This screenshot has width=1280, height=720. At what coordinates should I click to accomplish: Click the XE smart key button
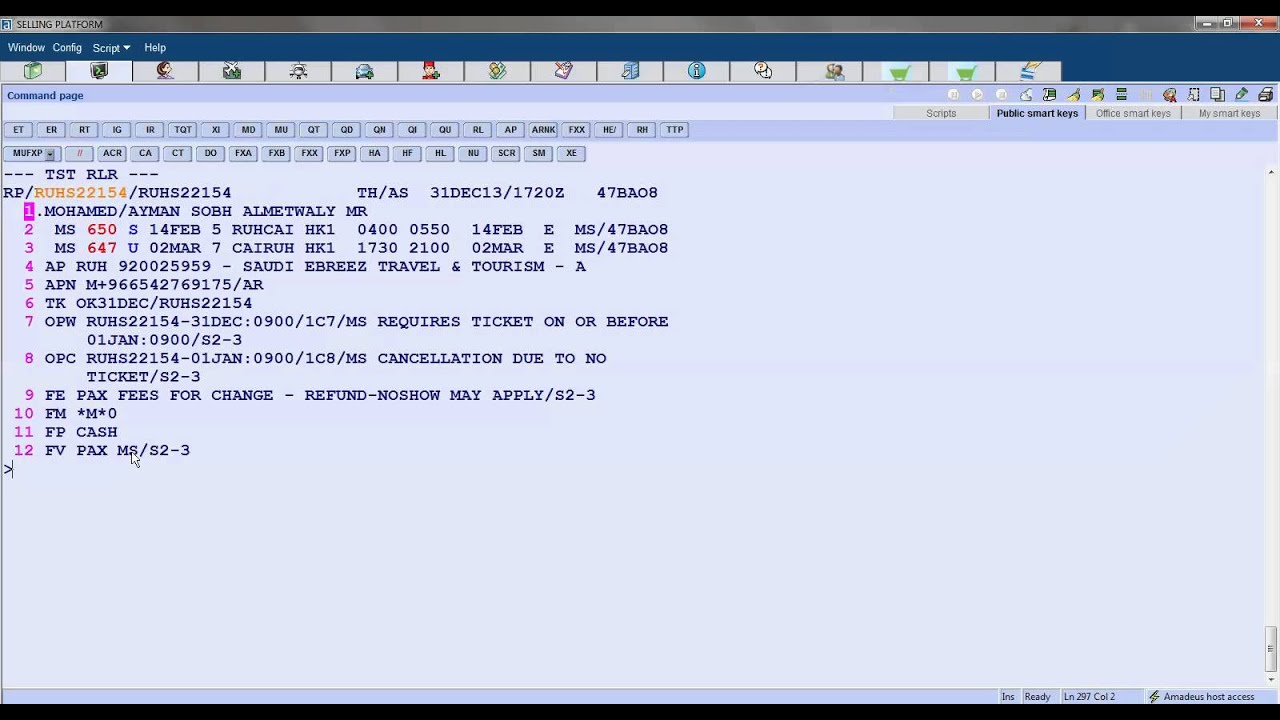(571, 154)
